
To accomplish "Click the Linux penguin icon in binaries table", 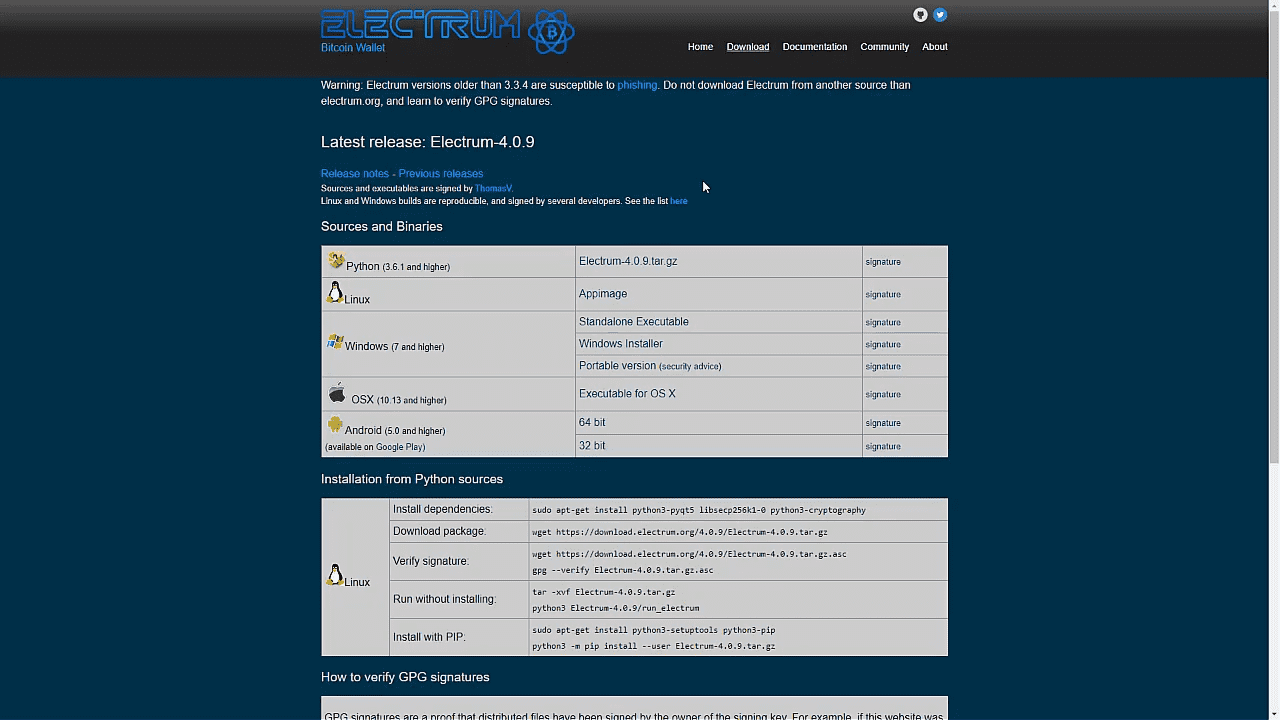I will tap(335, 292).
